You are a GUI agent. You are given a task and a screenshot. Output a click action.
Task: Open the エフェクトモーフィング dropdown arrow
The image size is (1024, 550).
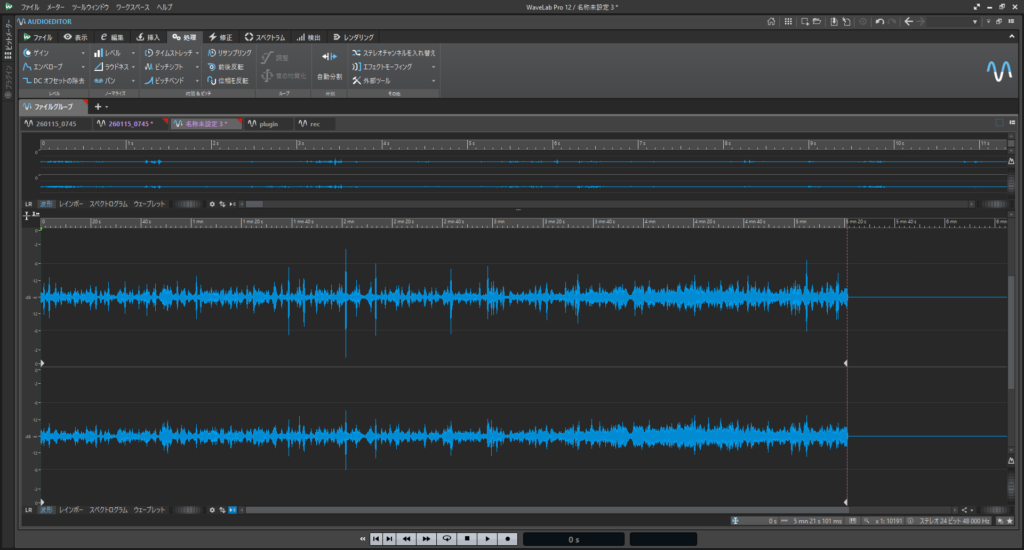(433, 66)
